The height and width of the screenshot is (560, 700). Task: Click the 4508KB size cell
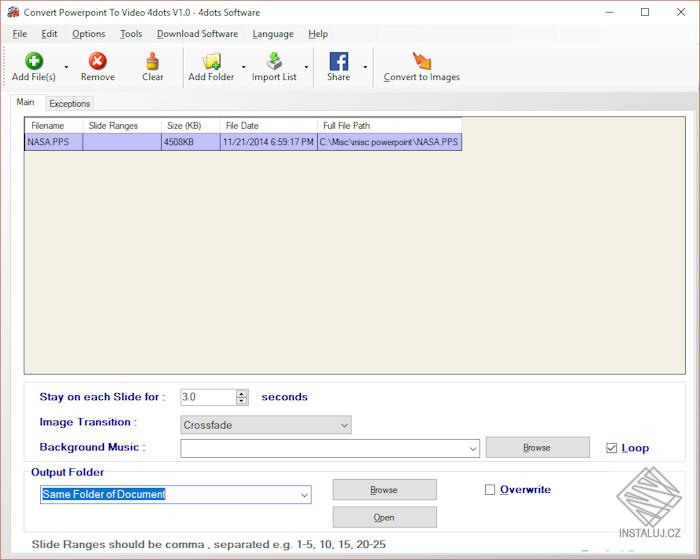point(191,142)
